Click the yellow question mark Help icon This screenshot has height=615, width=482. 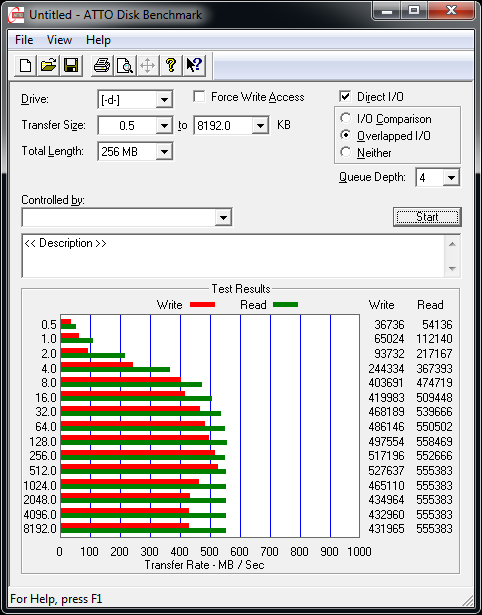171,66
